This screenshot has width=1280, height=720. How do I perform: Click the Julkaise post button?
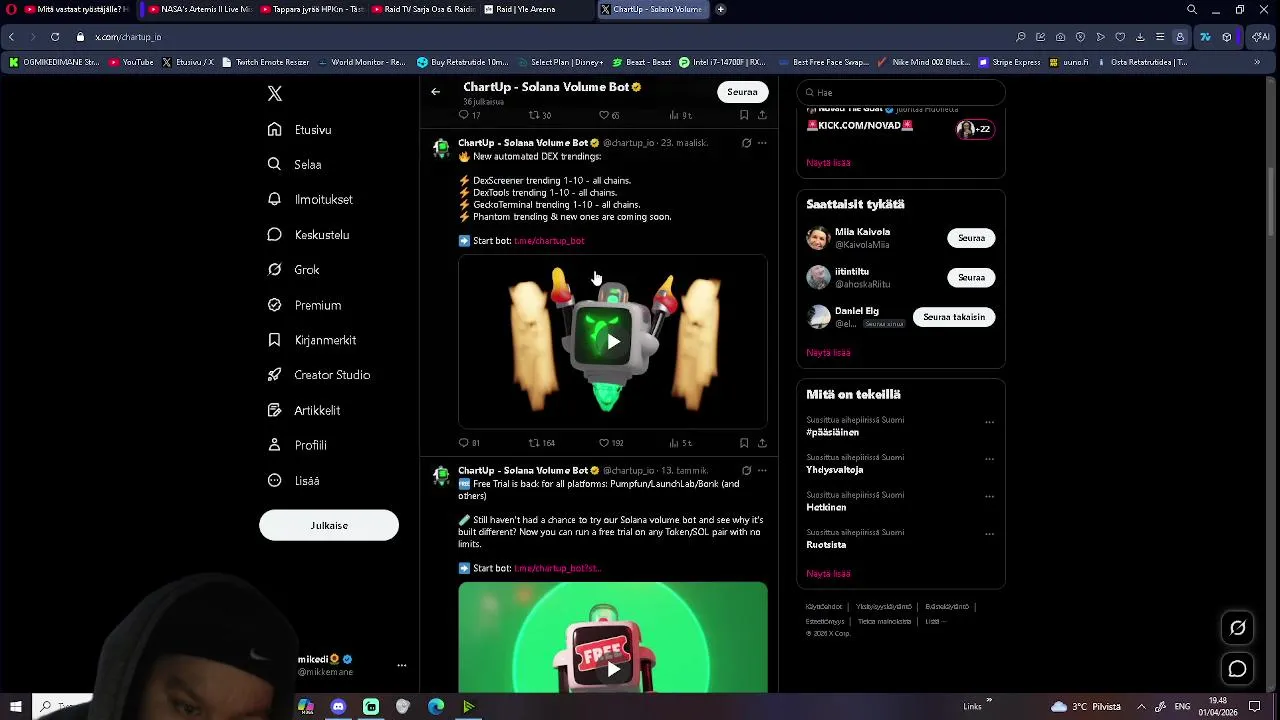click(x=329, y=525)
